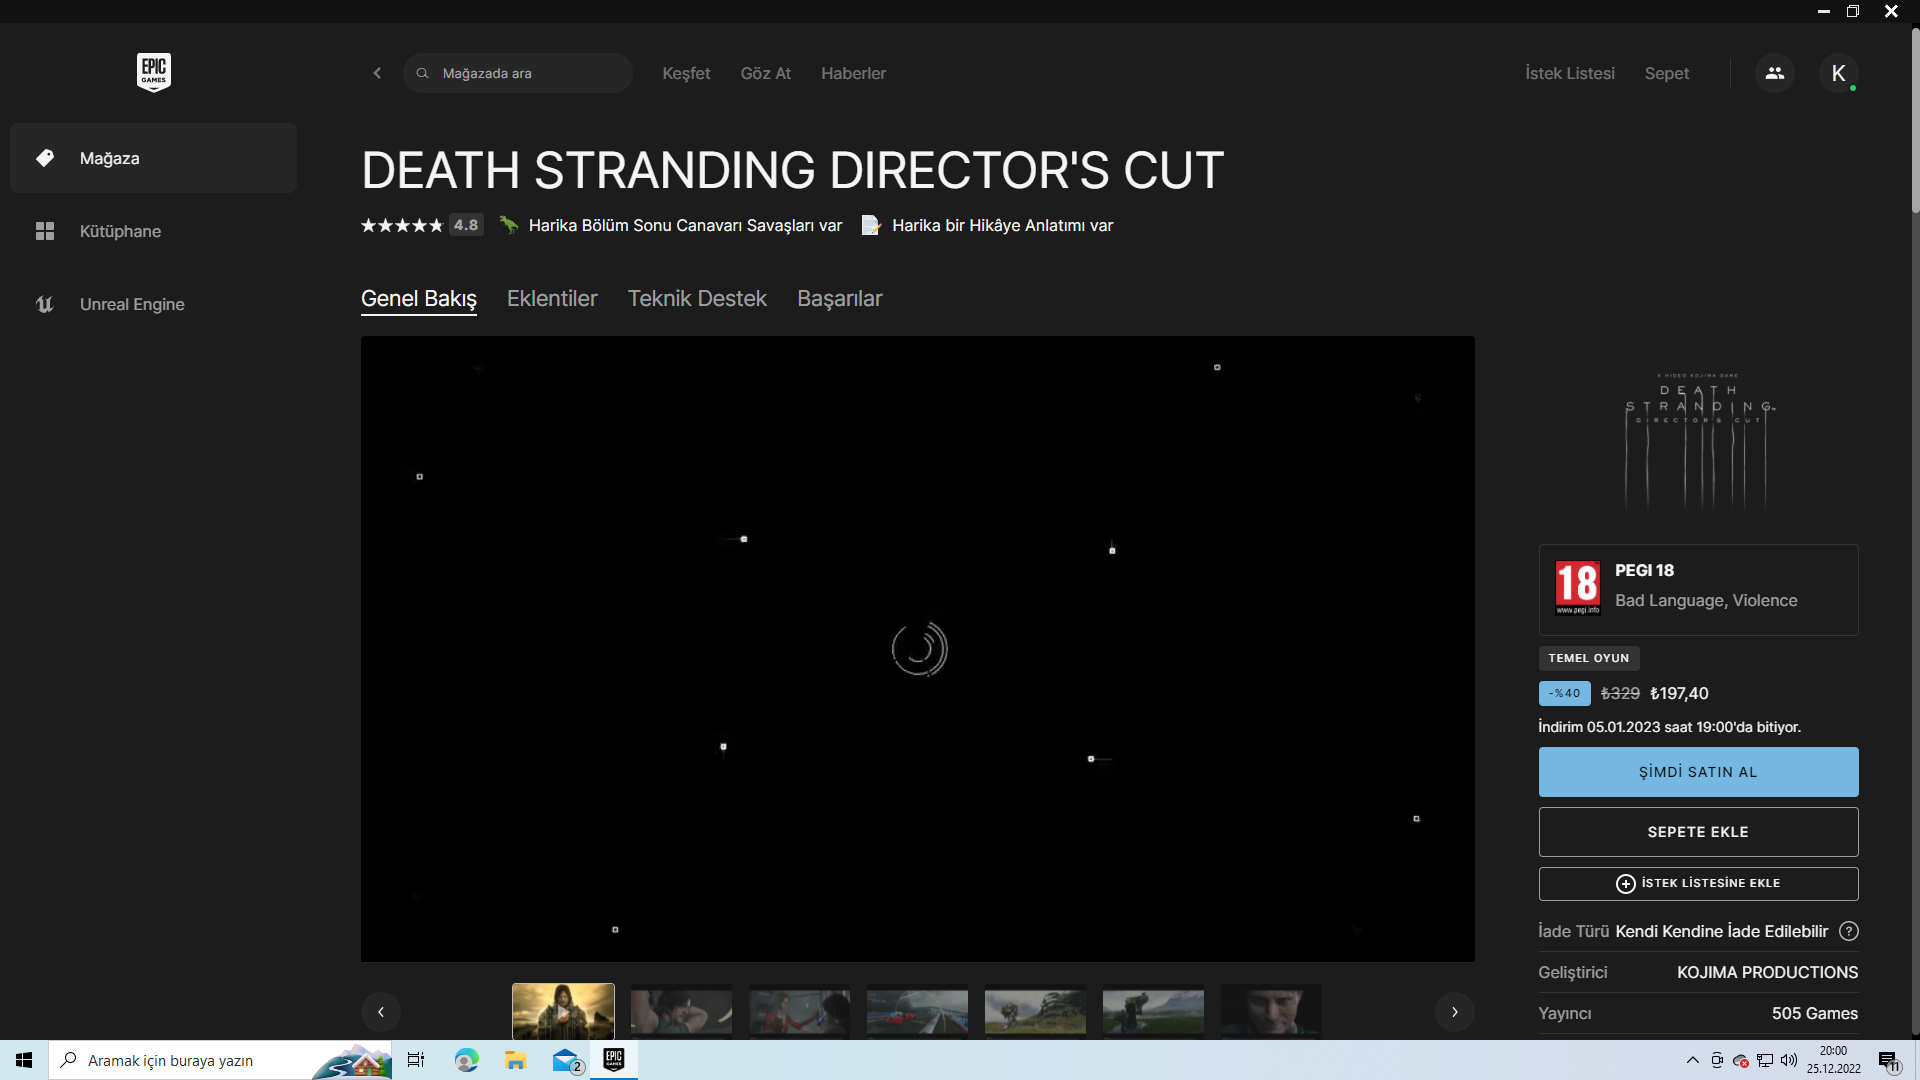Switch to Teknik Destek tab

pos(697,299)
